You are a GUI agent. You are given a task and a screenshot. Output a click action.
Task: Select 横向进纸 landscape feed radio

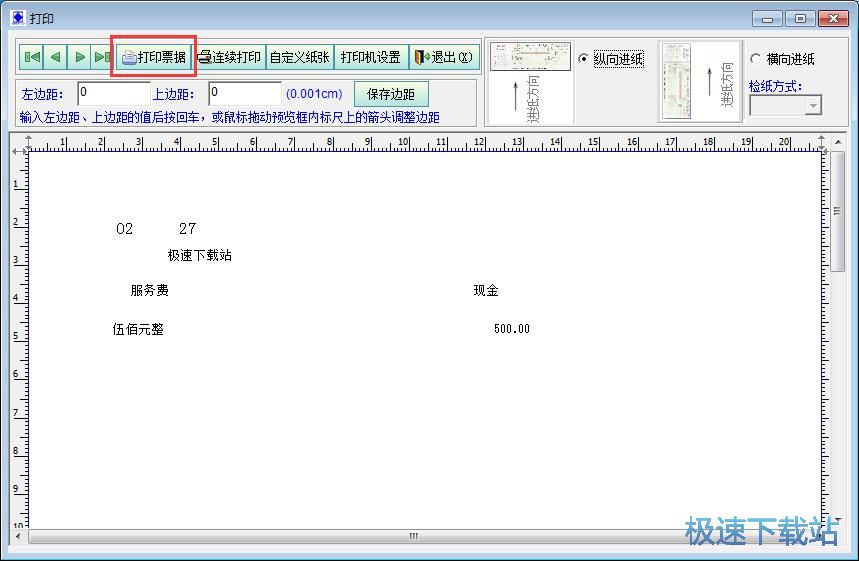(x=755, y=58)
